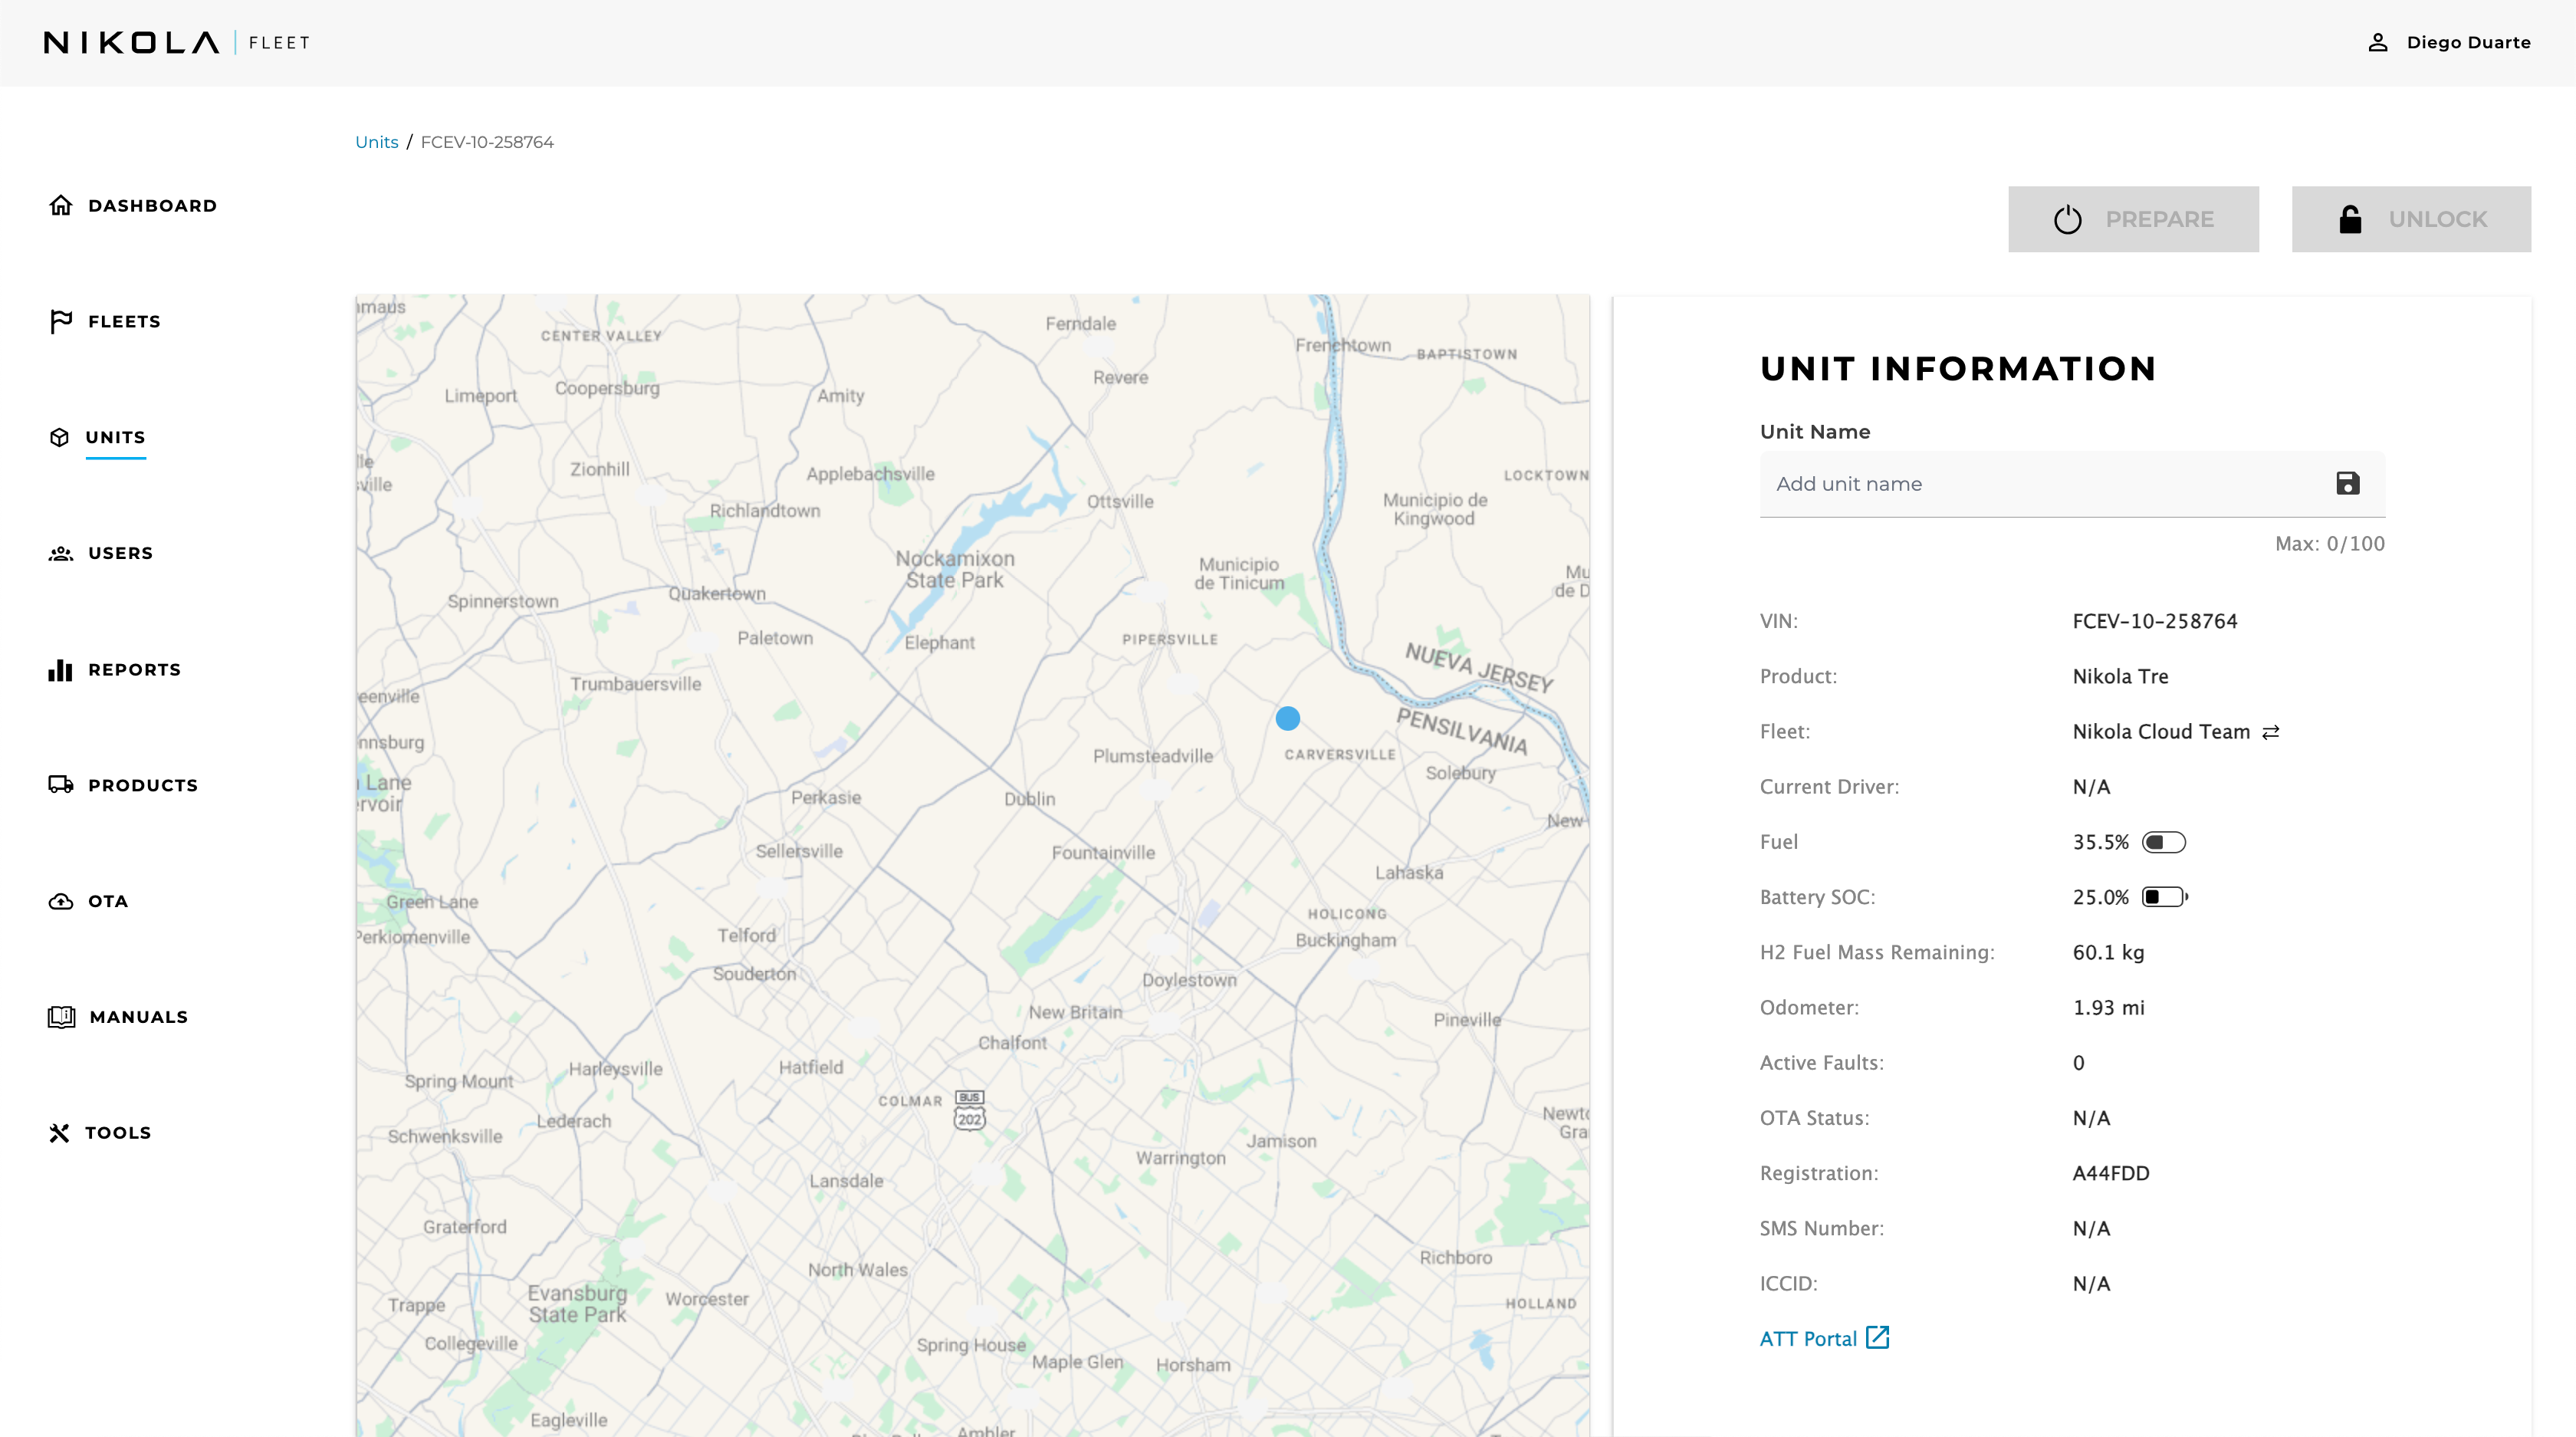Save unit name with the floppy icon
This screenshot has height=1437, width=2576.
pyautogui.click(x=2347, y=484)
